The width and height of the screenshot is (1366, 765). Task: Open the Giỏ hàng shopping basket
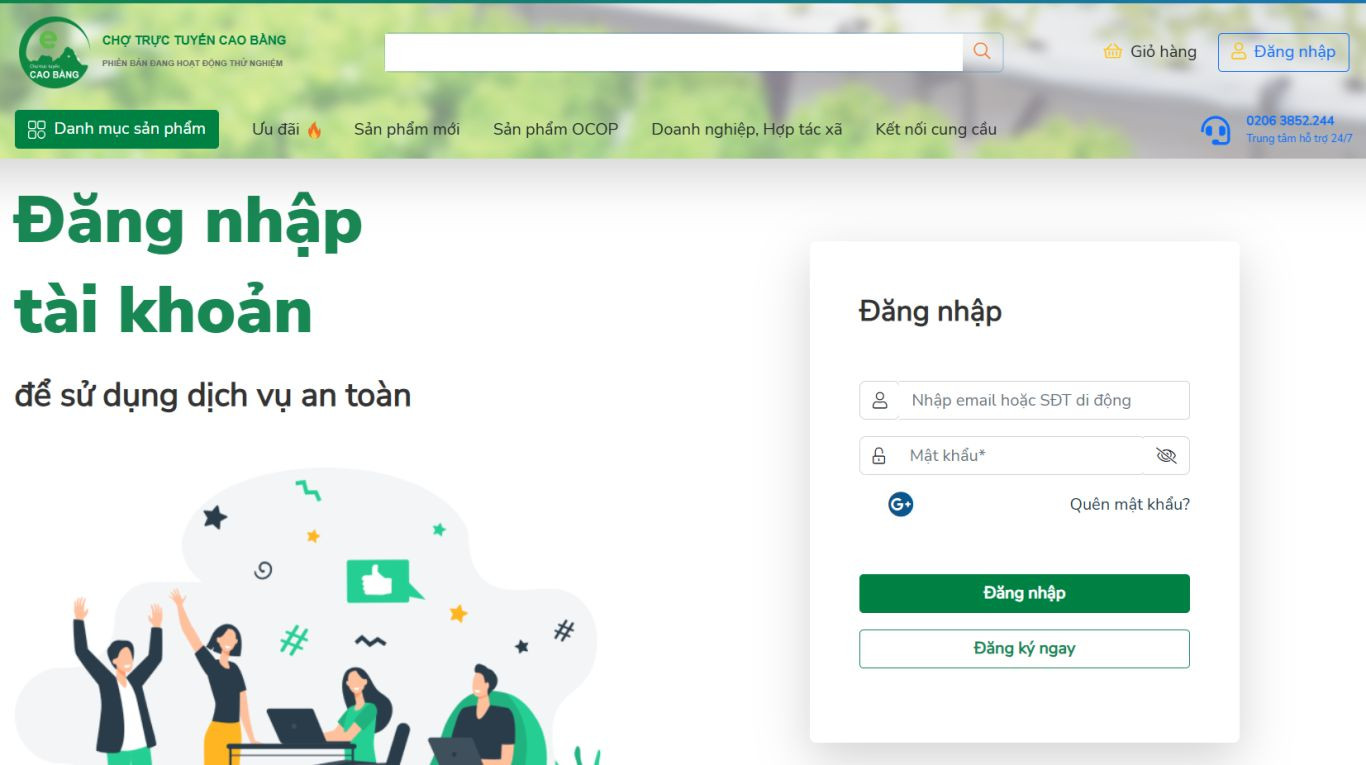tap(1149, 52)
